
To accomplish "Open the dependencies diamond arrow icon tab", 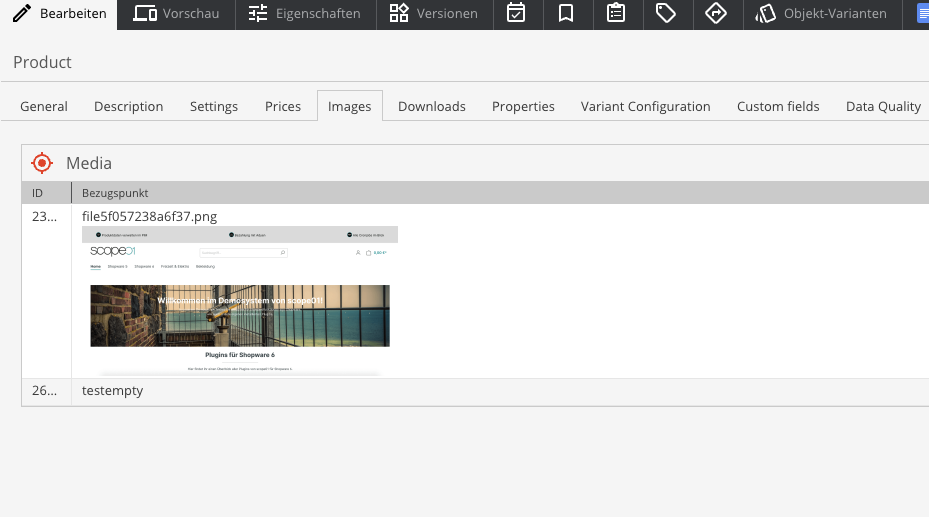I will click(x=716, y=13).
